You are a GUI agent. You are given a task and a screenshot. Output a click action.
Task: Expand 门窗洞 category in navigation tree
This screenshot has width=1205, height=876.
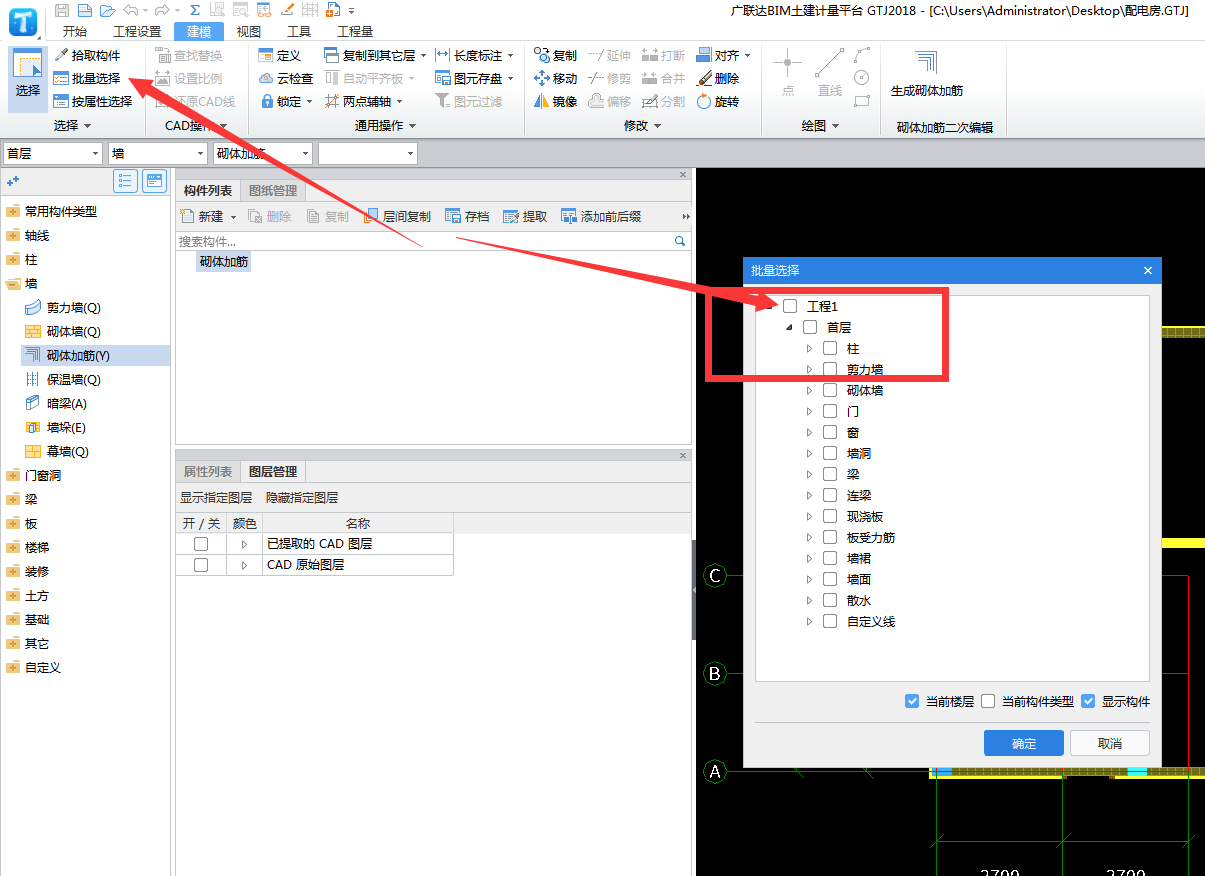pyautogui.click(x=12, y=476)
